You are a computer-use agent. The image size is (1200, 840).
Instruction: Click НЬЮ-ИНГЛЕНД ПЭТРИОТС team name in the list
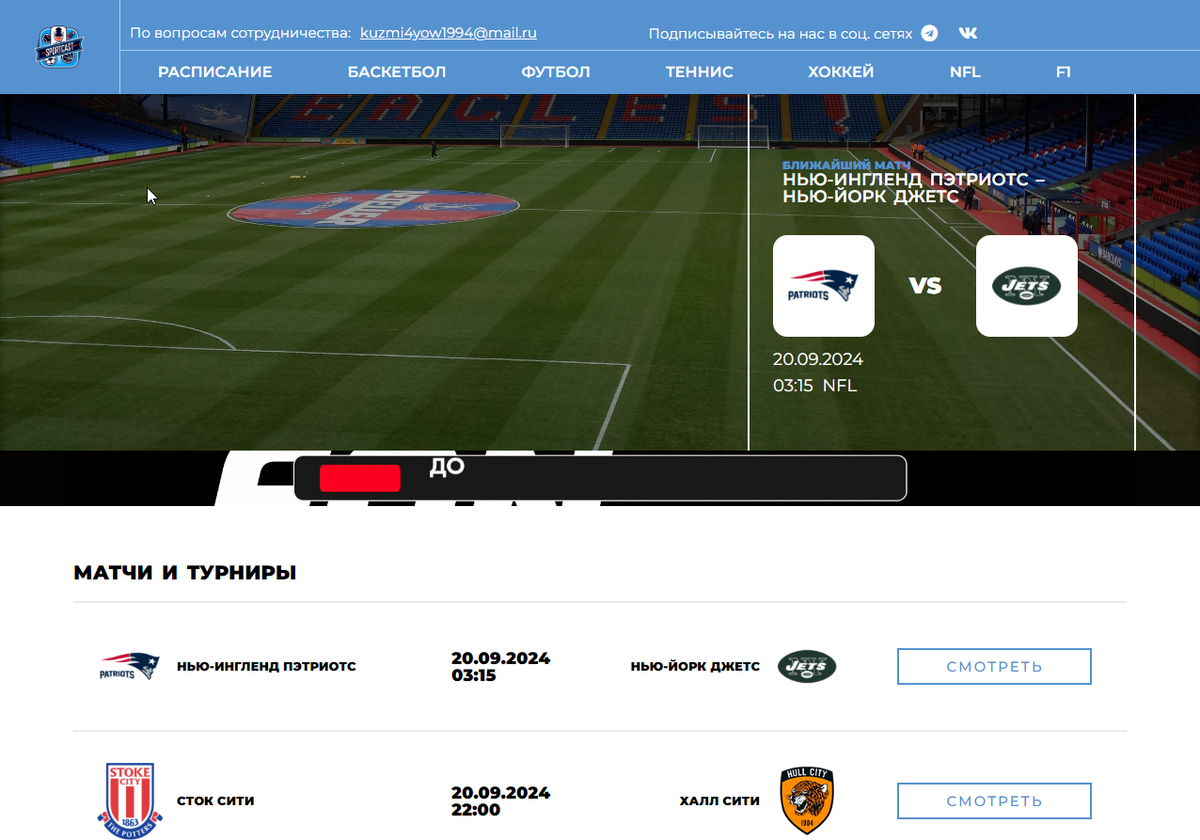[266, 666]
